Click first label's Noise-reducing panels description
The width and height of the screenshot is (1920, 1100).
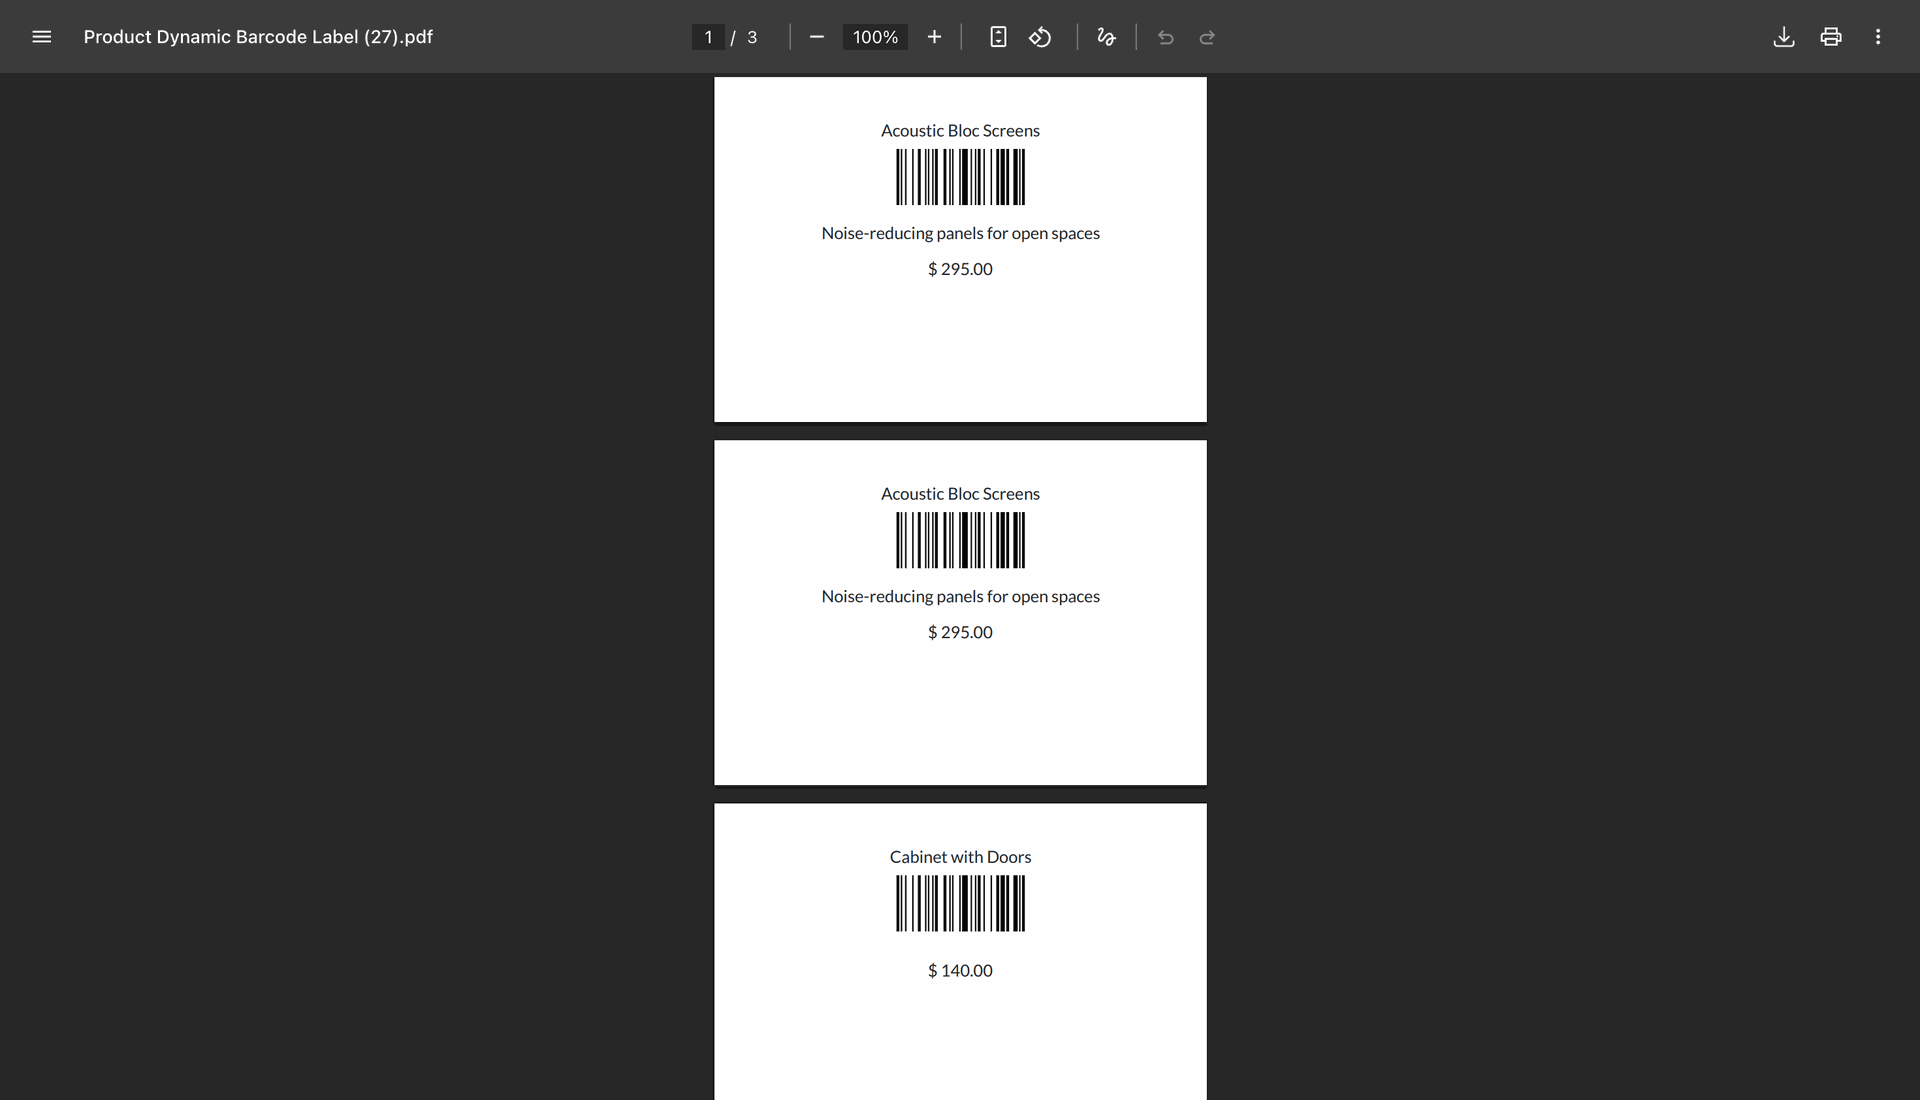pyautogui.click(x=960, y=234)
